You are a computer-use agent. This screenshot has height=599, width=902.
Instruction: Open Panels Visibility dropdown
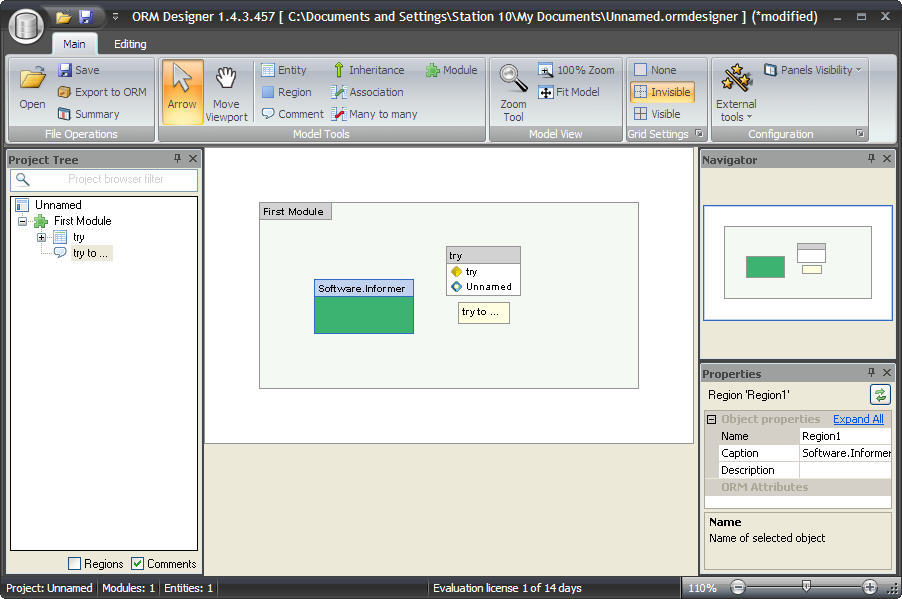pyautogui.click(x=812, y=70)
